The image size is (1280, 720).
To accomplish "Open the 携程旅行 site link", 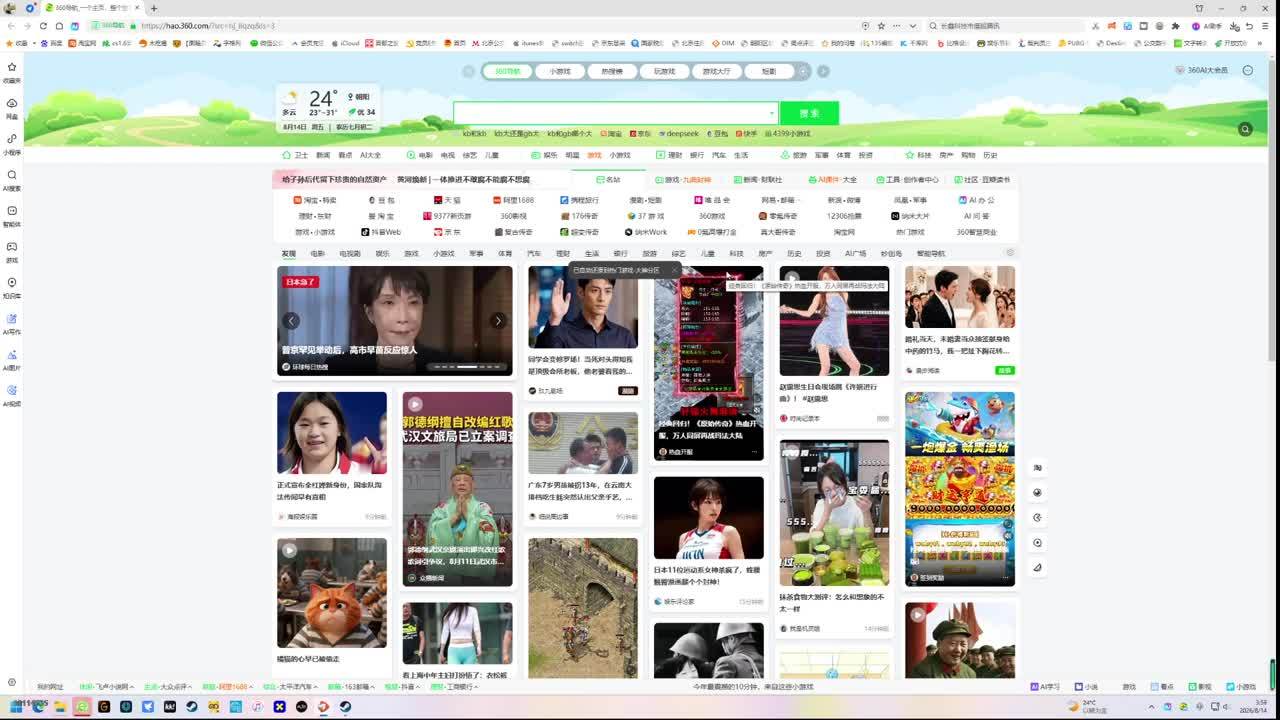I will (579, 200).
